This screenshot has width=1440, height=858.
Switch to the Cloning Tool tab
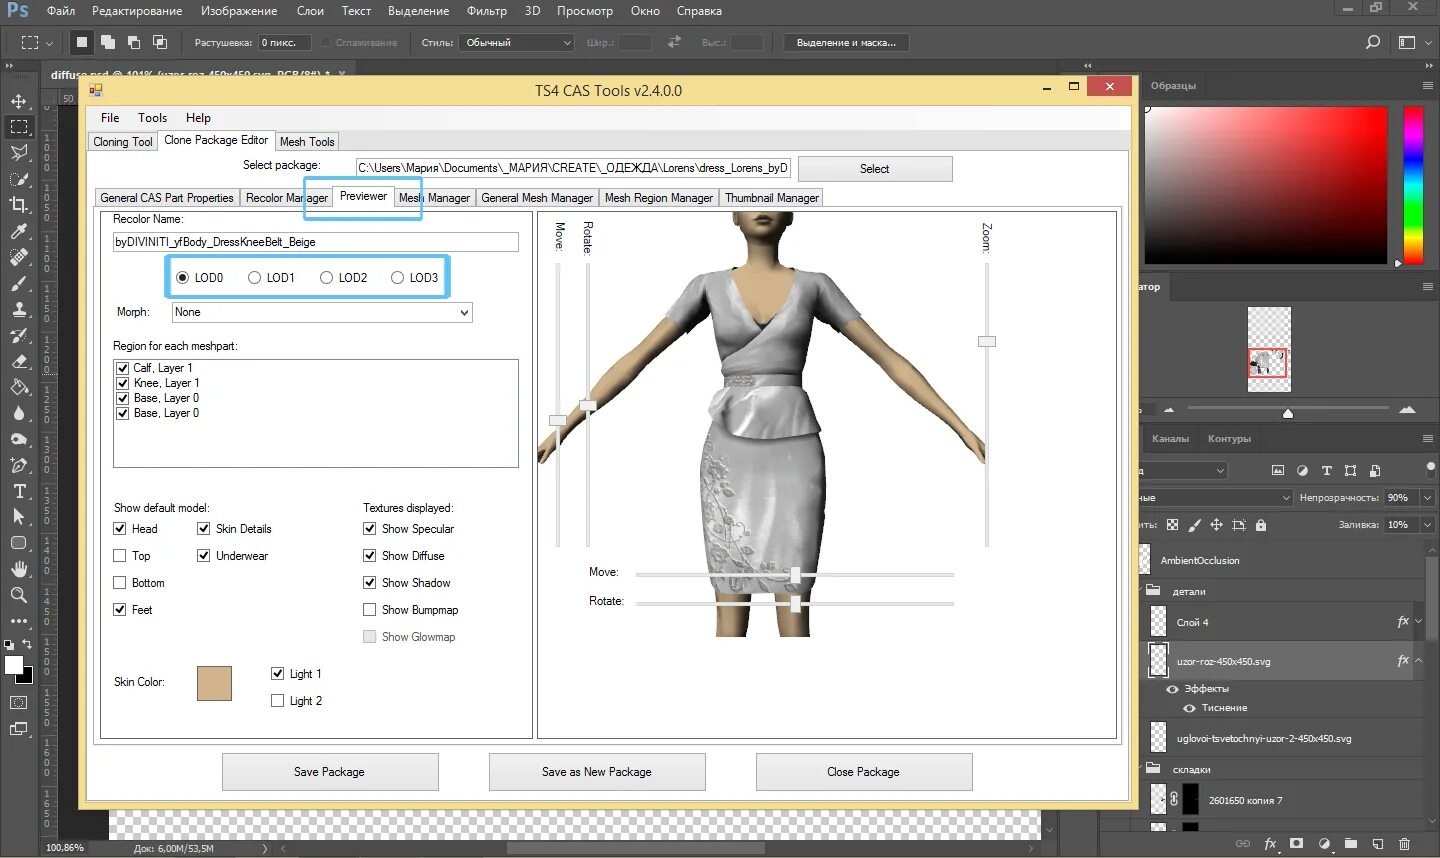(x=123, y=142)
